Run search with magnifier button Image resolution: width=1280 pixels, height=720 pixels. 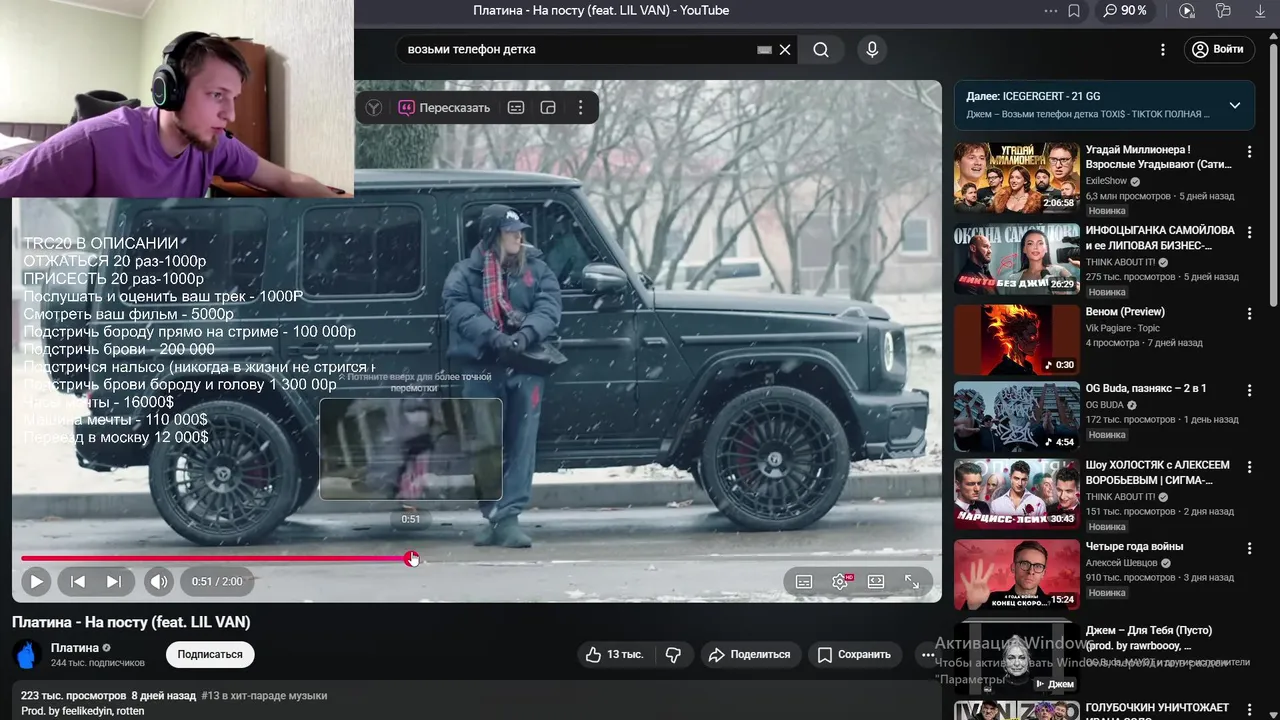tap(821, 50)
